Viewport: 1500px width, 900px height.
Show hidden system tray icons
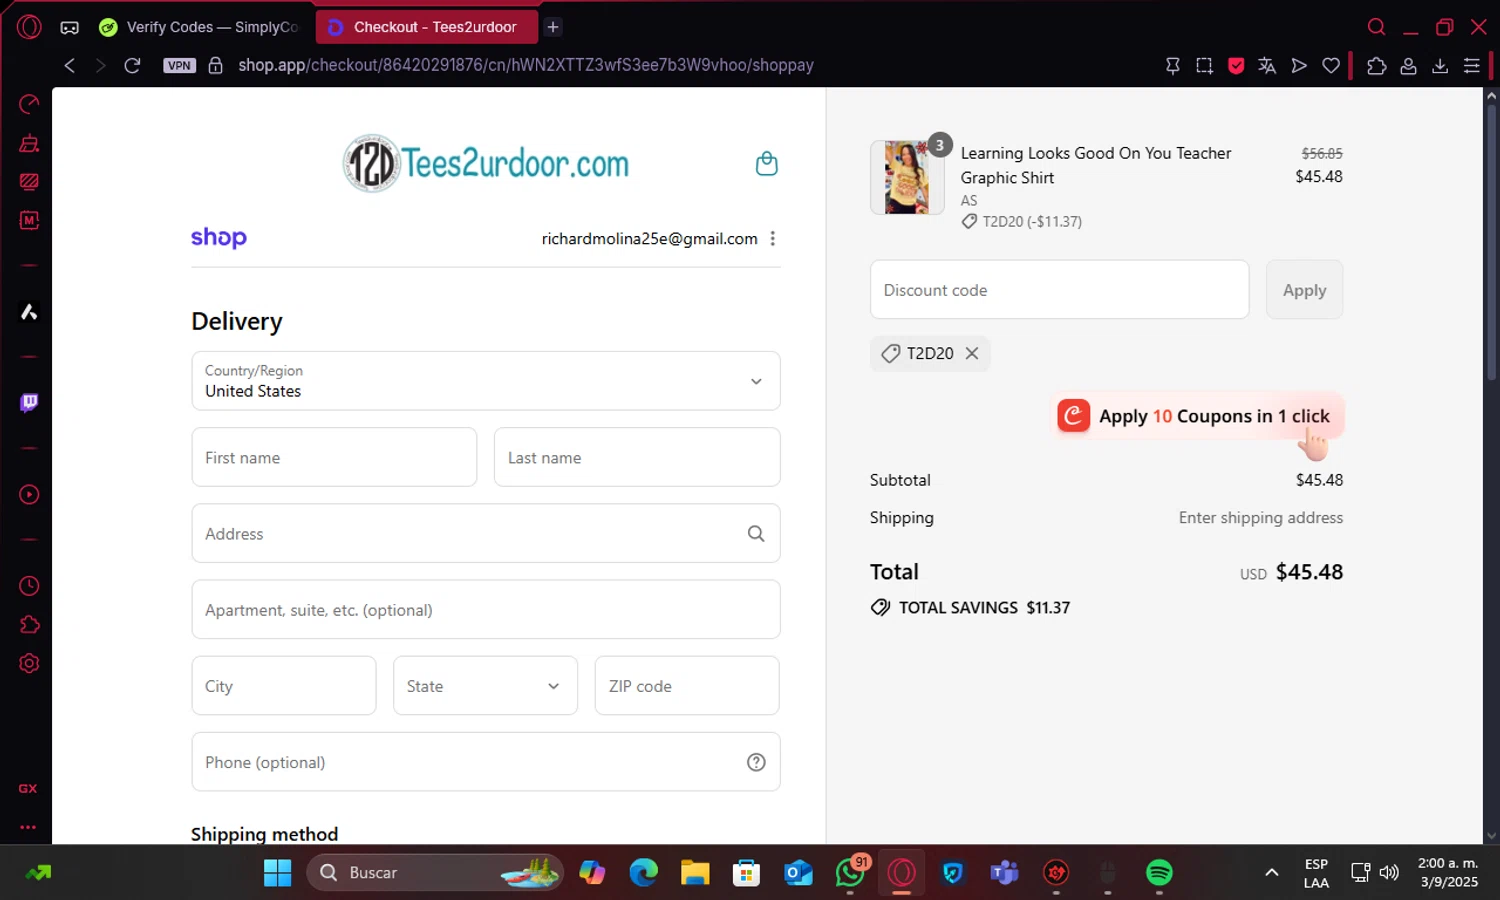[1271, 872]
